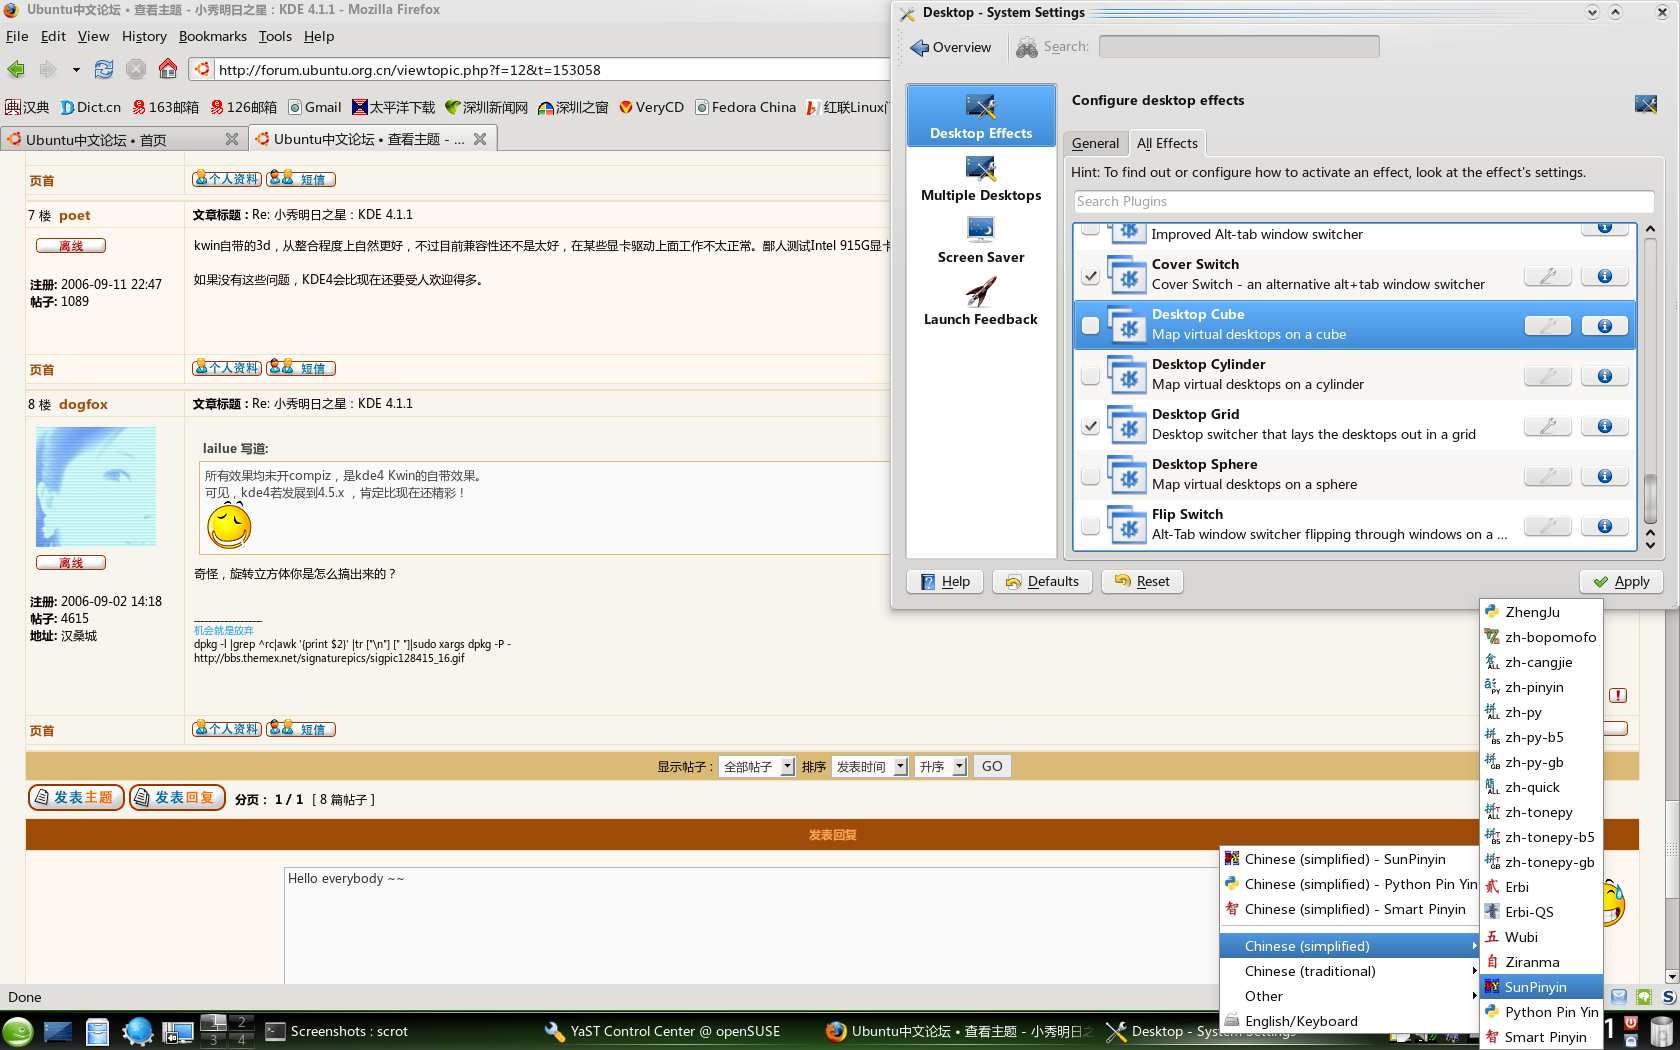
Task: Show info about the Desktop Grid effect
Action: click(1604, 426)
